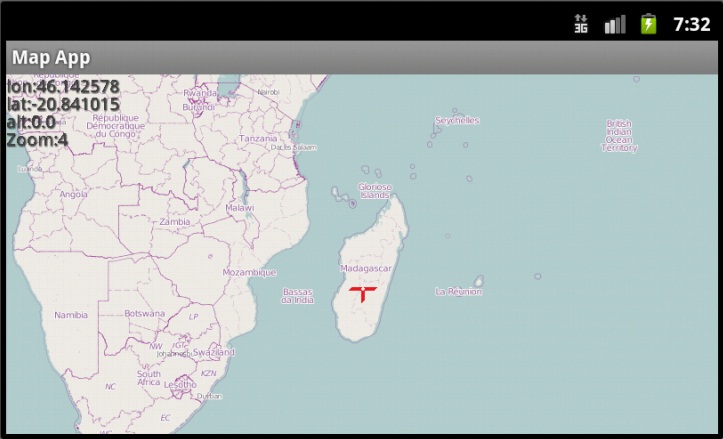Click the Madagascar label on the map
The height and width of the screenshot is (439, 723).
pos(366,269)
